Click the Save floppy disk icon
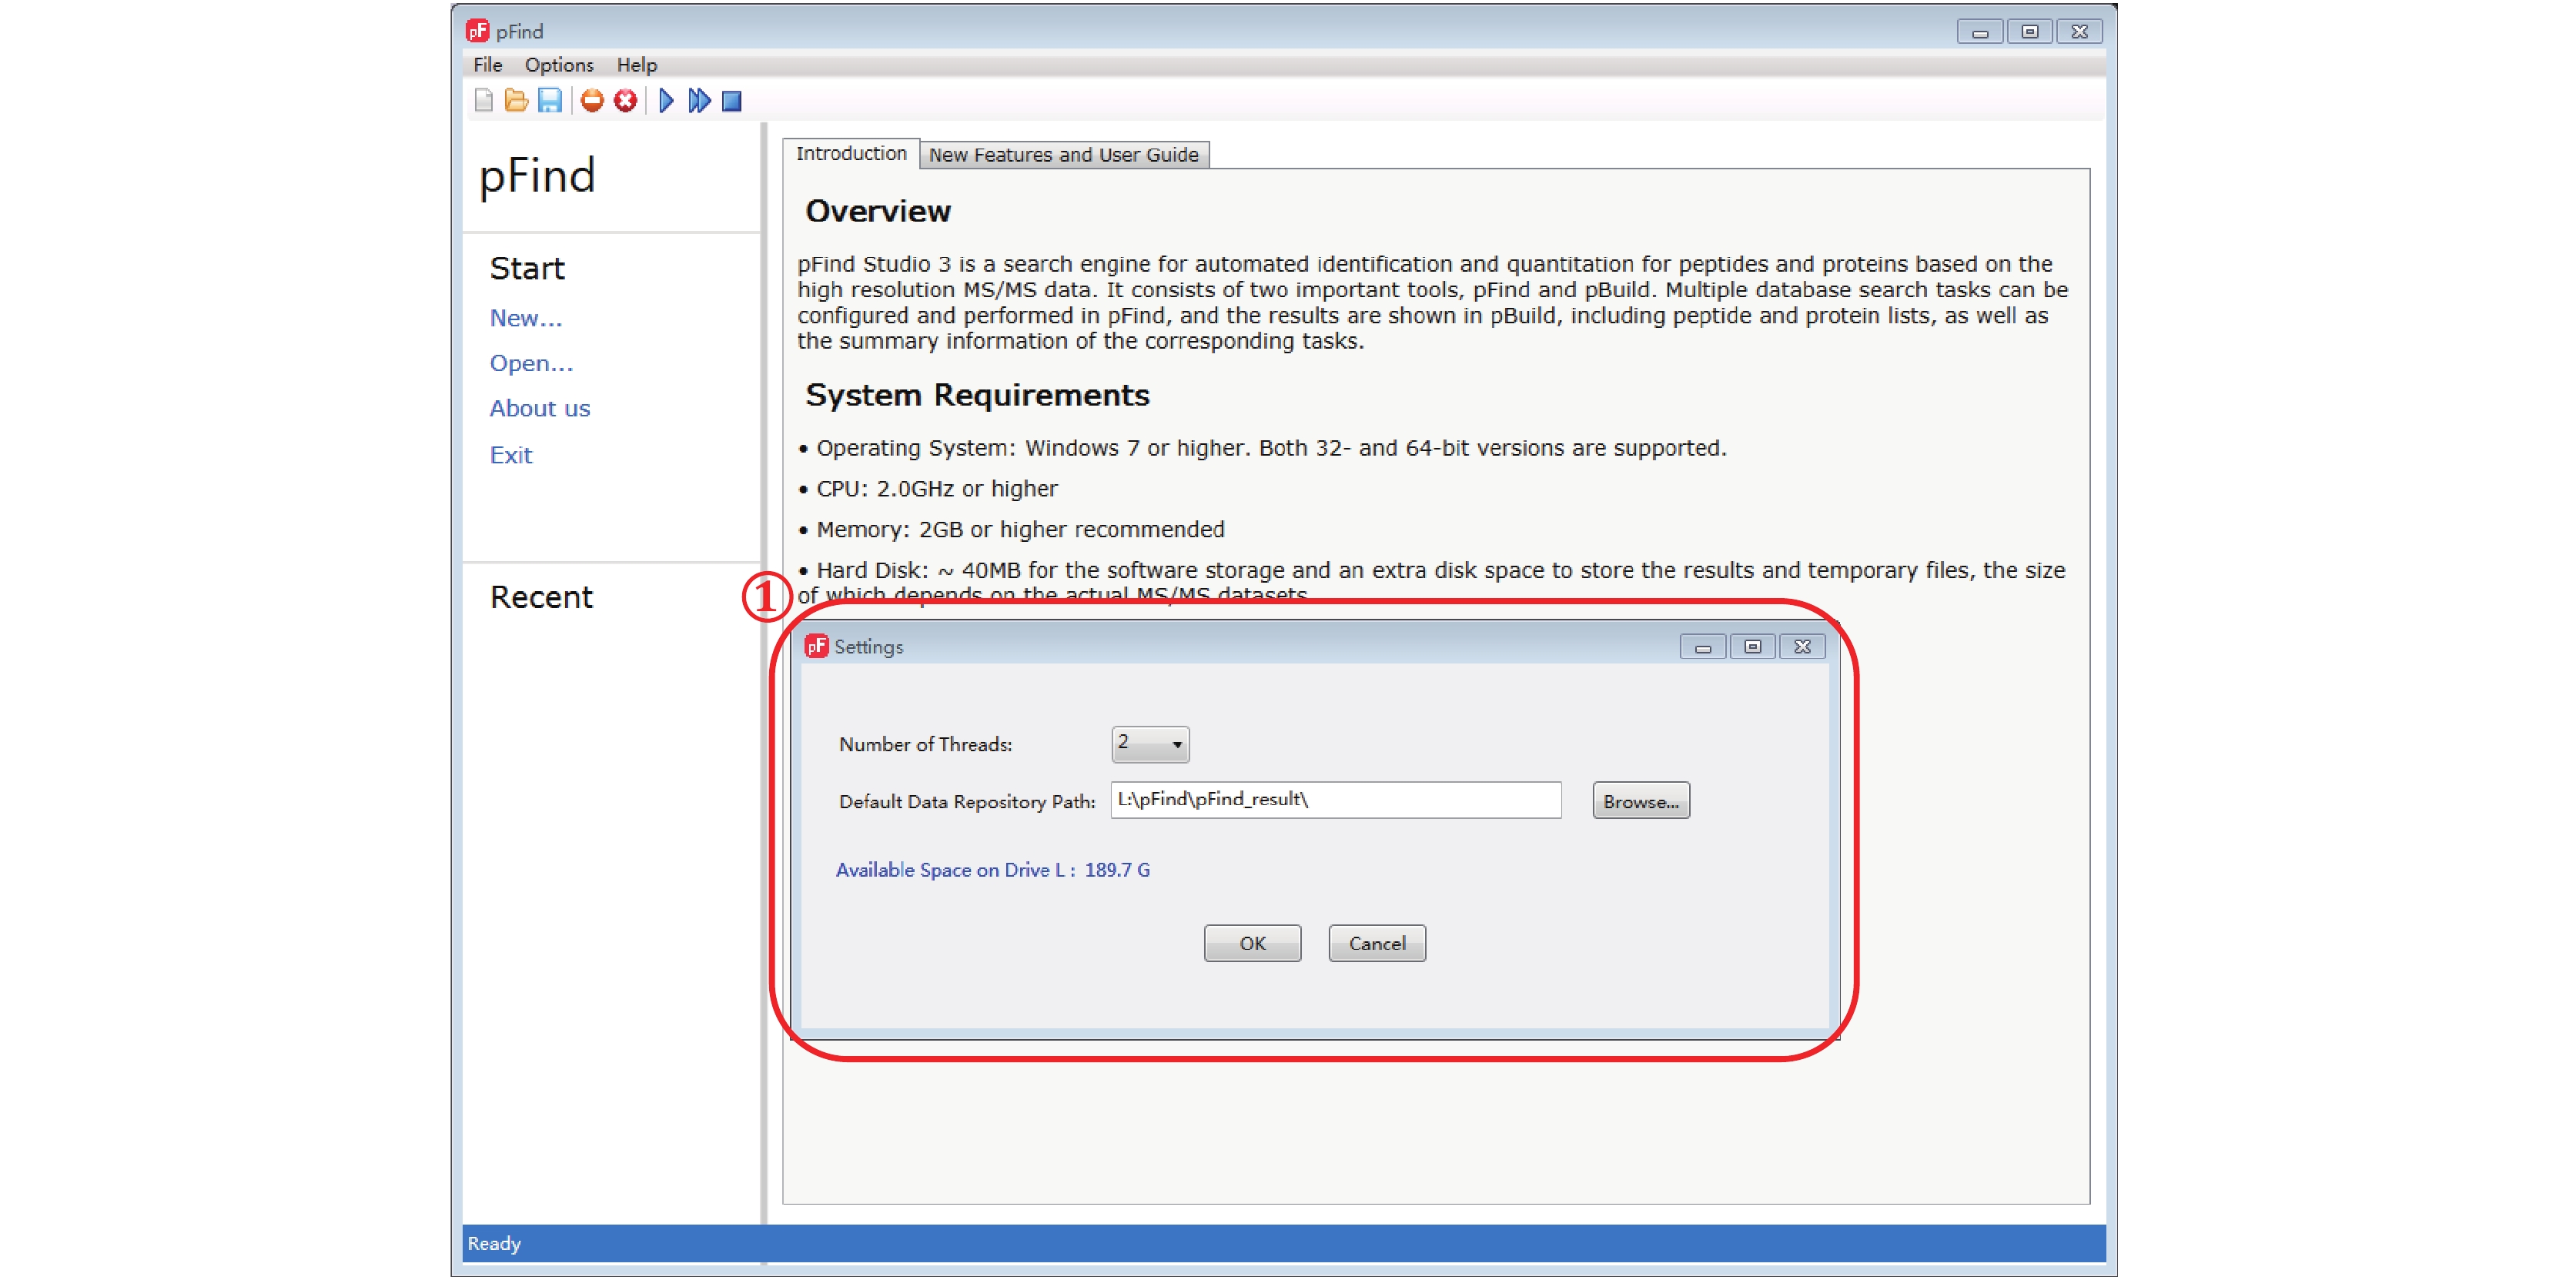Image resolution: width=2576 pixels, height=1280 pixels. [550, 101]
